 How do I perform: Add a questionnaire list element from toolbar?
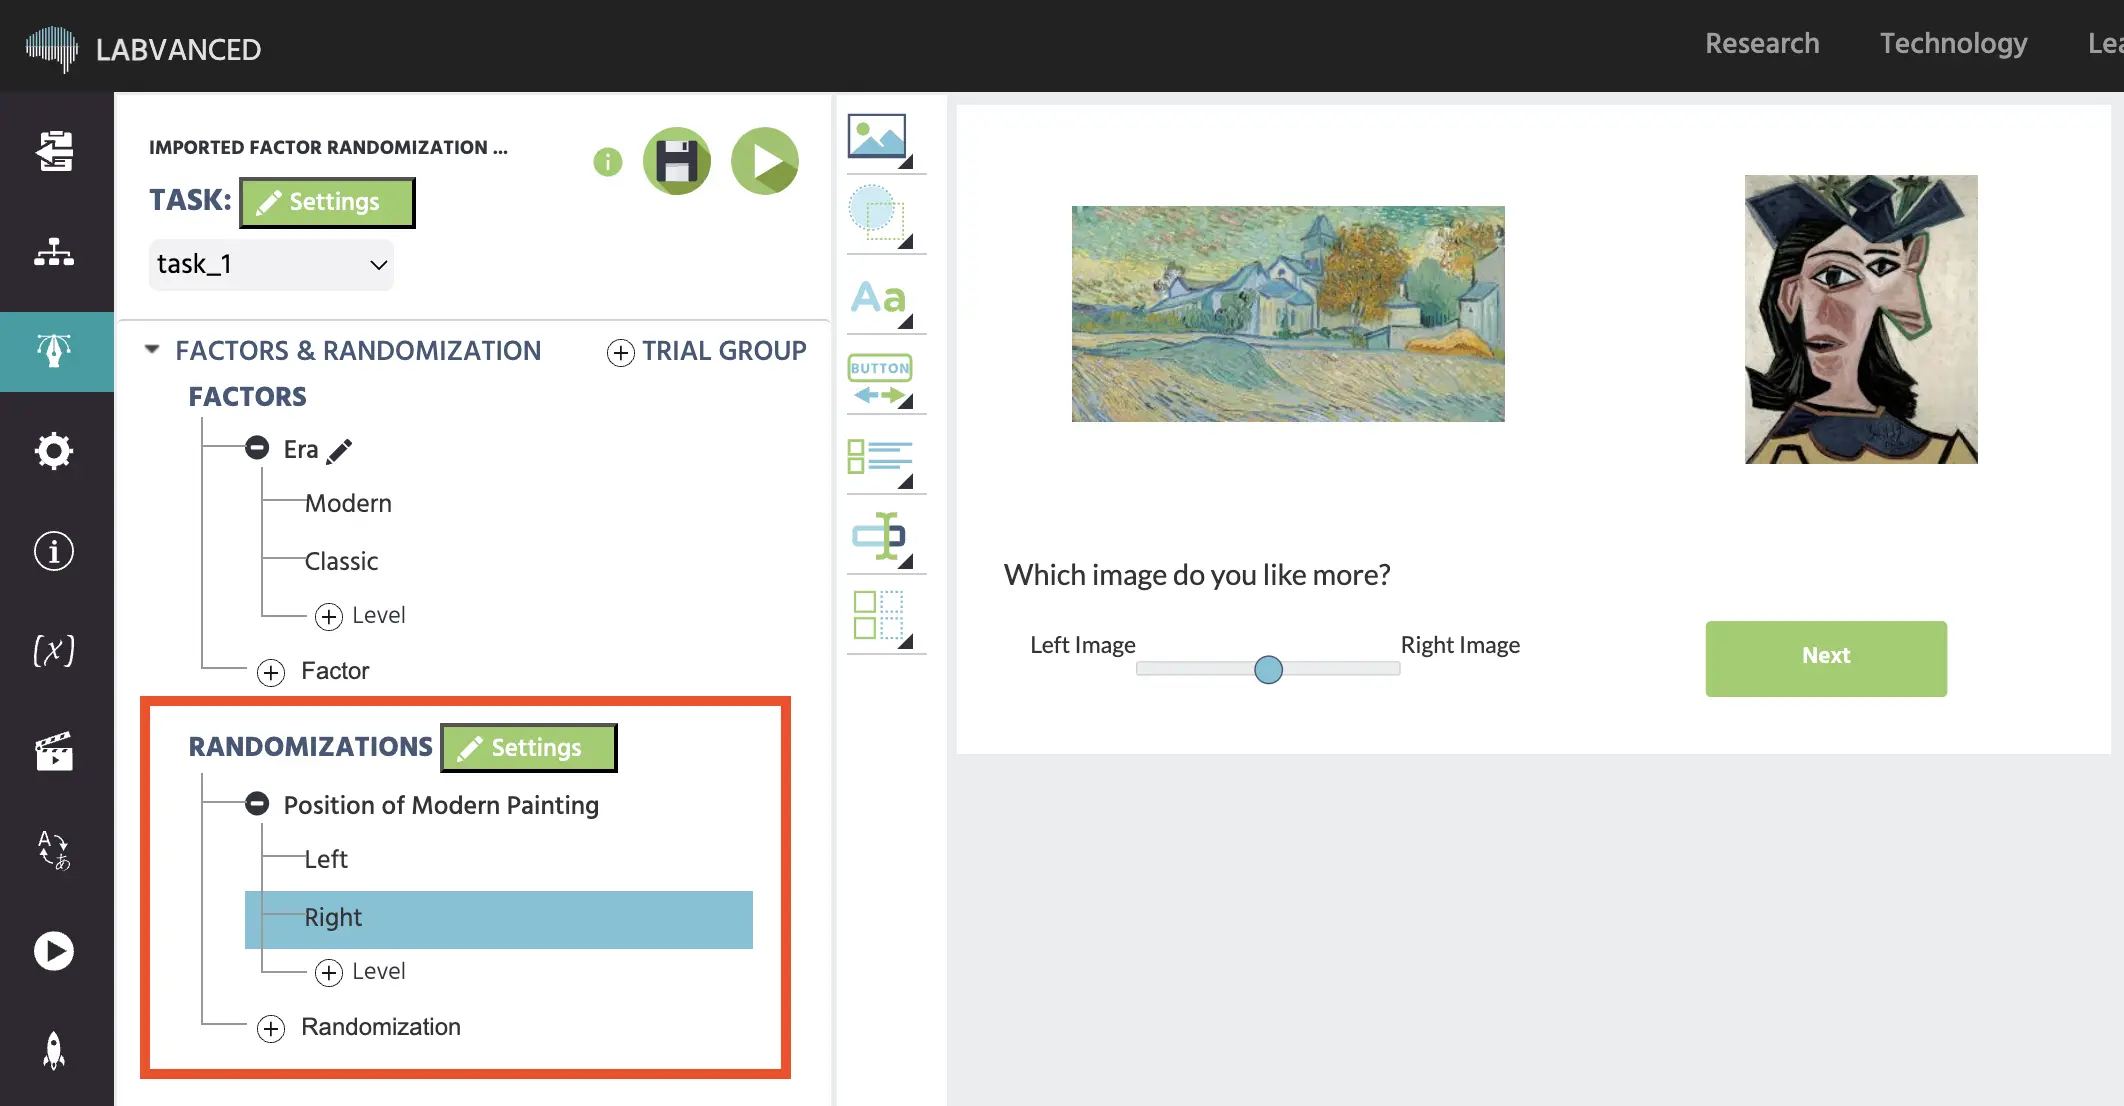[x=880, y=461]
